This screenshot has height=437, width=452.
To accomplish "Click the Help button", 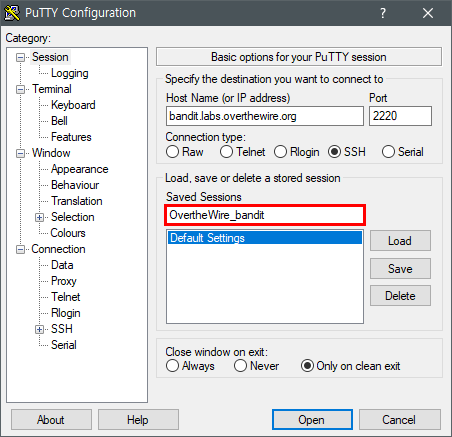I will tap(138, 420).
